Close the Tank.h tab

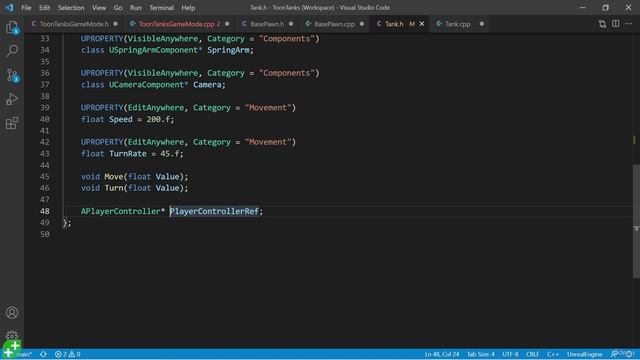(x=422, y=24)
